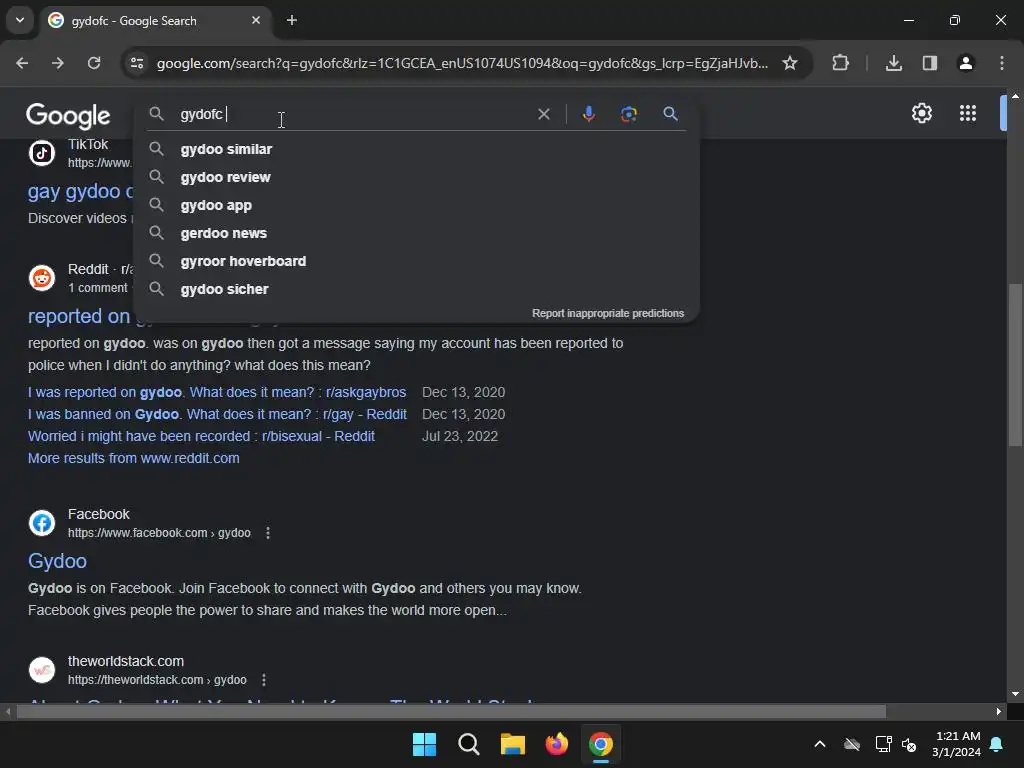This screenshot has width=1024, height=768.
Task: Choose suggestion 'gydoo sicher'
Action: tap(417, 289)
